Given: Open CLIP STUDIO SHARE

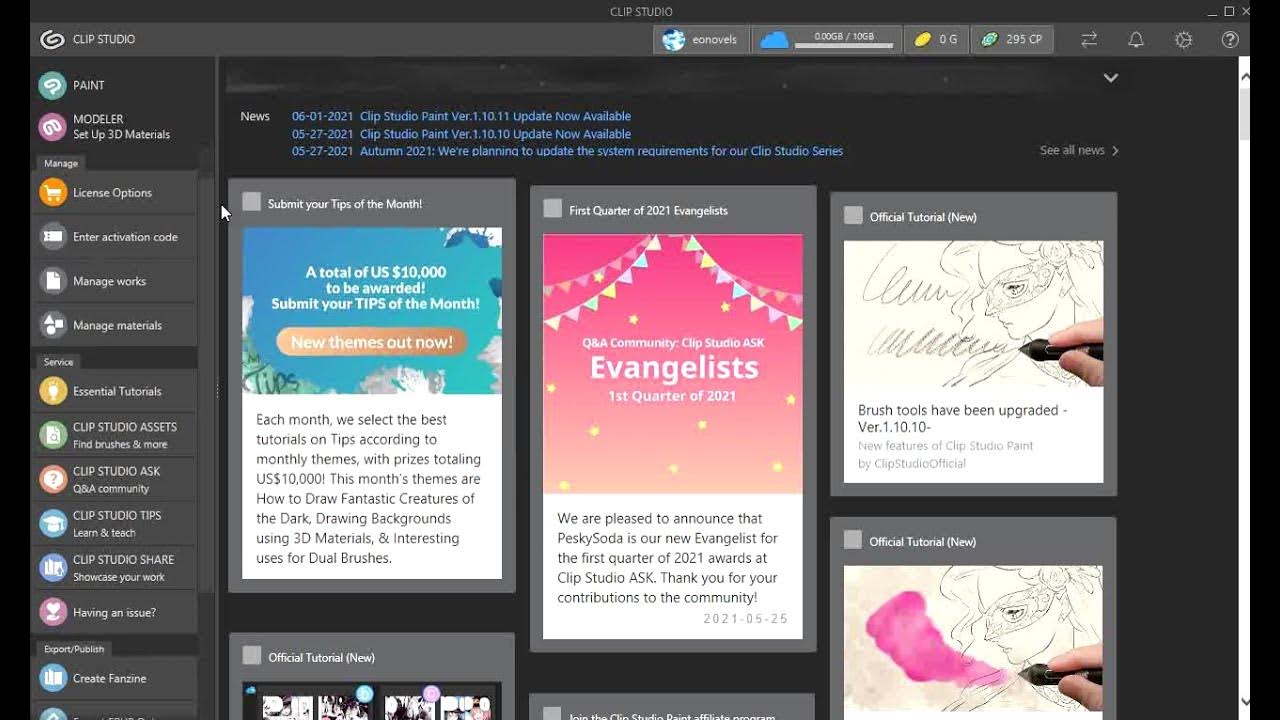Looking at the screenshot, I should 114,567.
